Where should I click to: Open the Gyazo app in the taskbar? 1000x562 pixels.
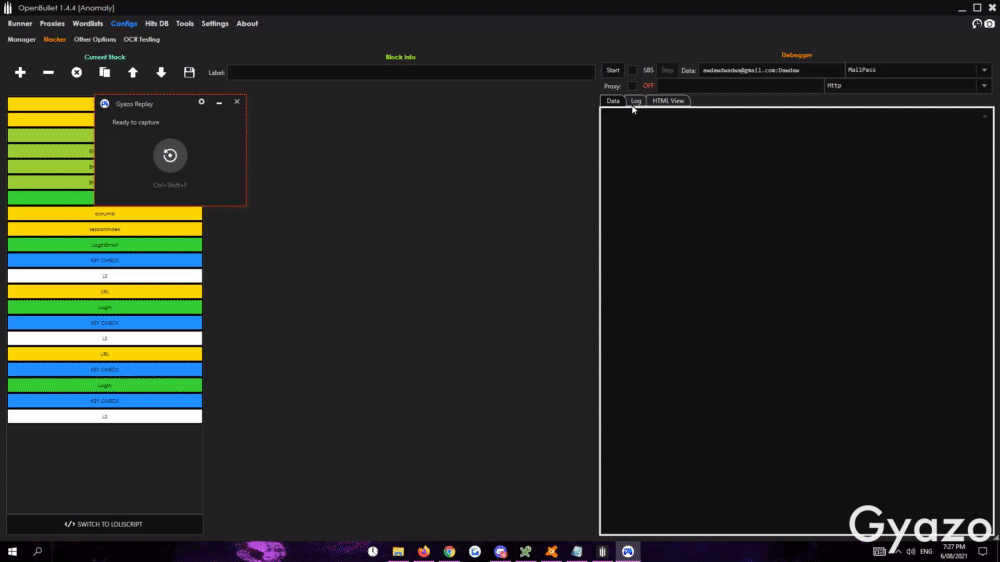(x=628, y=551)
